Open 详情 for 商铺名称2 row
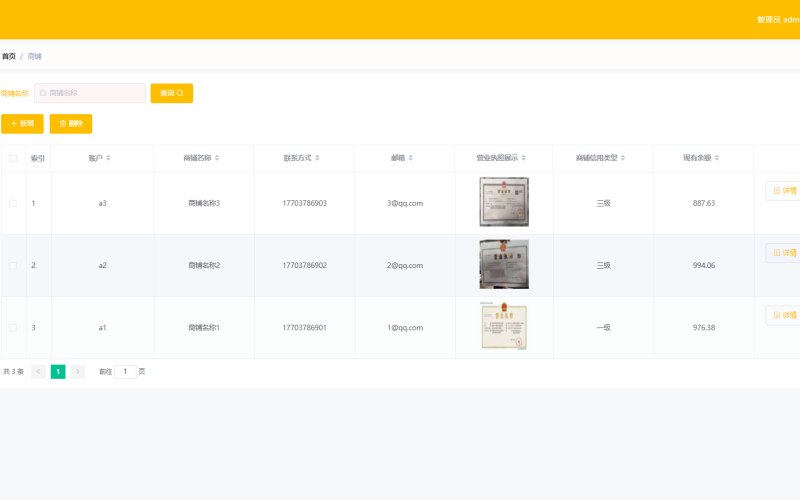The image size is (800, 500). (x=783, y=253)
